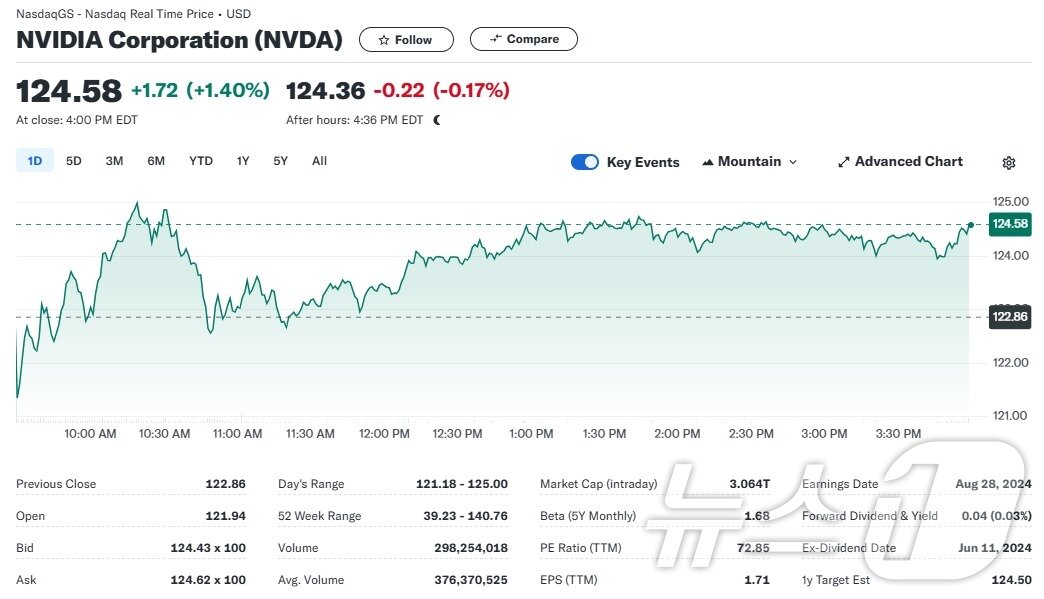This screenshot has width=1044, height=599.
Task: Follow NVIDIA Corporation stock
Action: point(405,40)
